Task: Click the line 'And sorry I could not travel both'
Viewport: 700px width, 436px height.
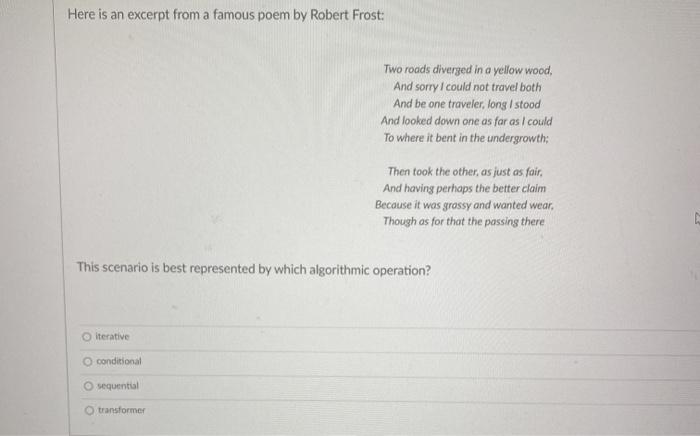Action: pyautogui.click(x=467, y=87)
